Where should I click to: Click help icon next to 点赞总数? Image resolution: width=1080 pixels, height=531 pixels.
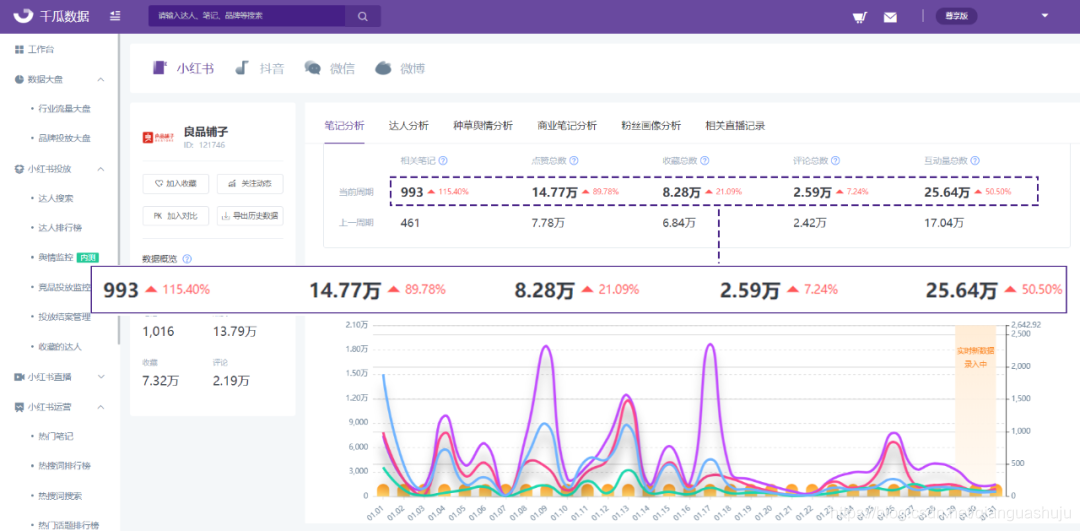pos(574,160)
